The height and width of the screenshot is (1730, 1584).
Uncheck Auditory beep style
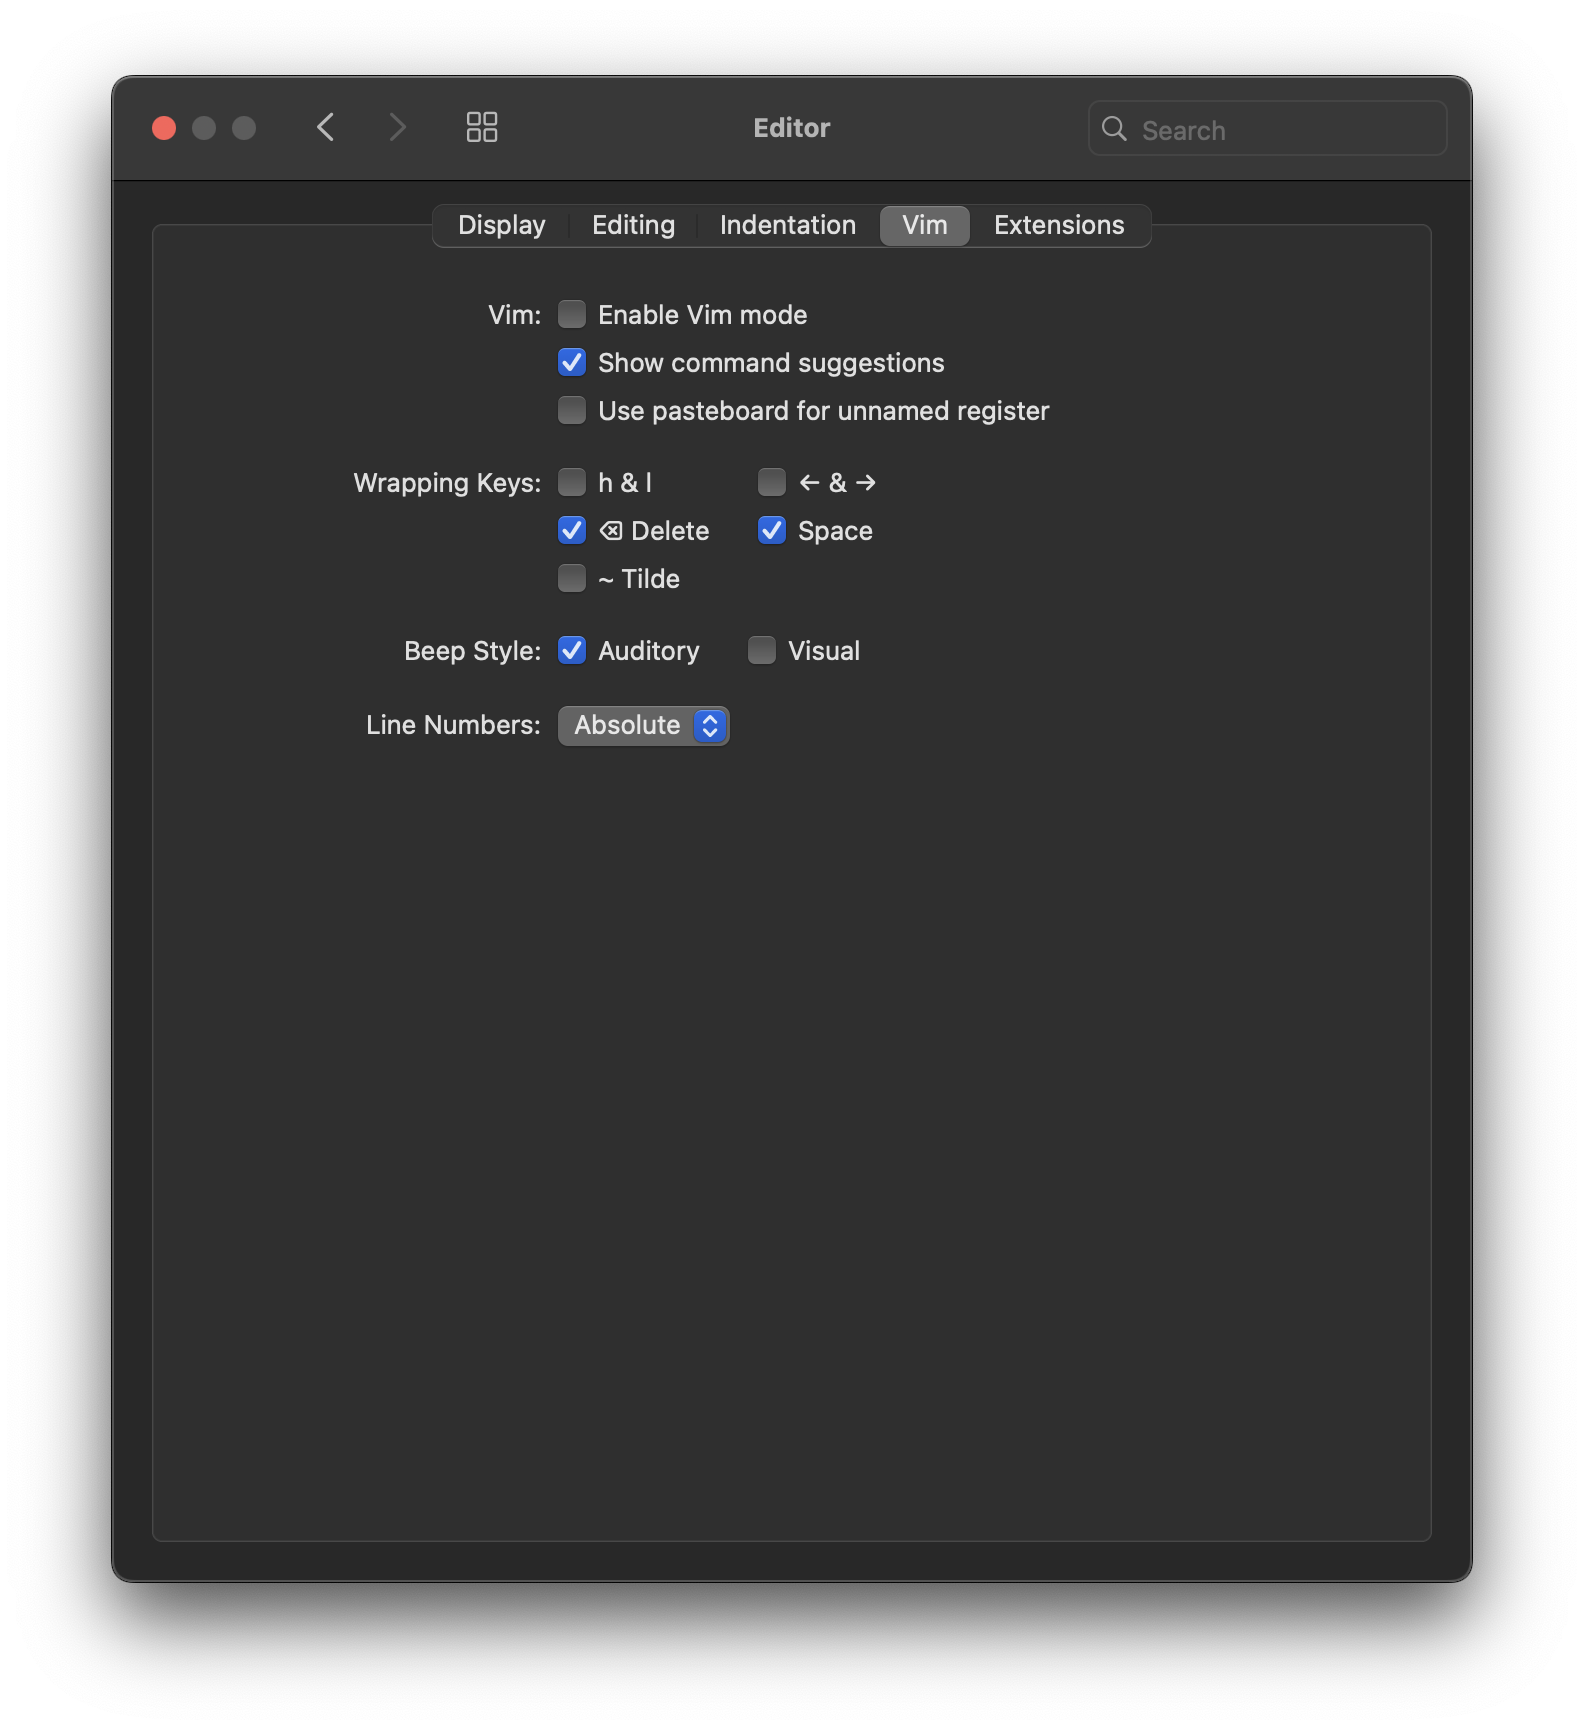[x=572, y=650]
